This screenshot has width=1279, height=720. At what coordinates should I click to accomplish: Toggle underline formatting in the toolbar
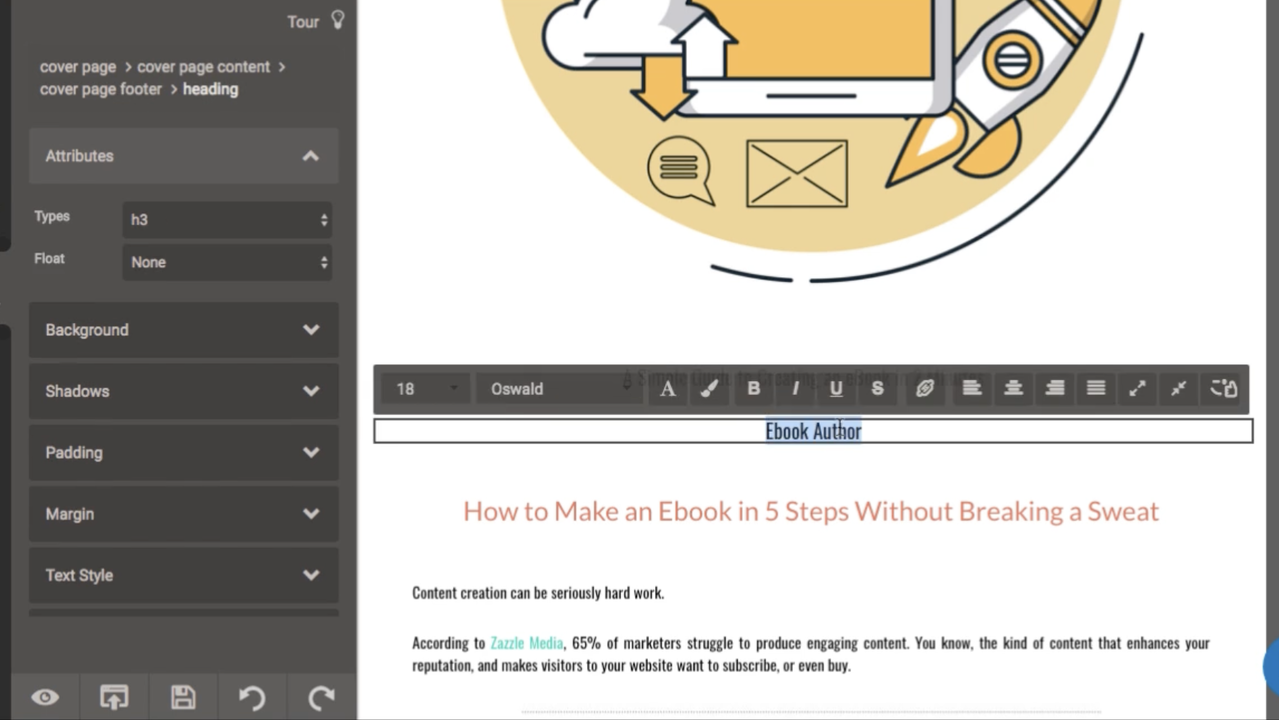[x=836, y=389]
